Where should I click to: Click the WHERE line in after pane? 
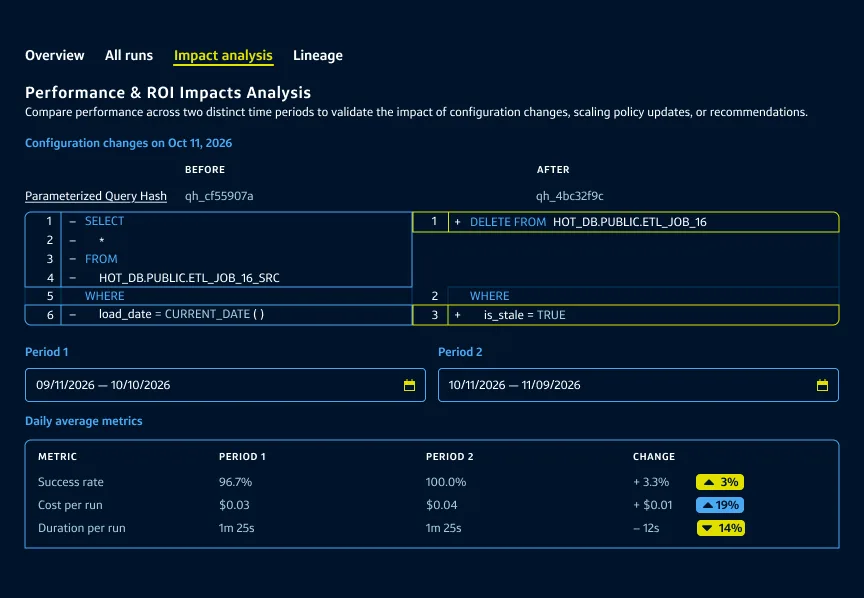click(625, 296)
